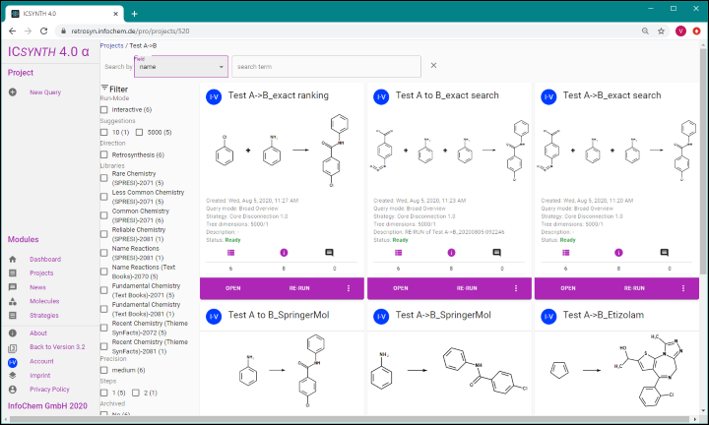Re-run the Test A to B_exact search query
The image size is (709, 425).
[467, 288]
